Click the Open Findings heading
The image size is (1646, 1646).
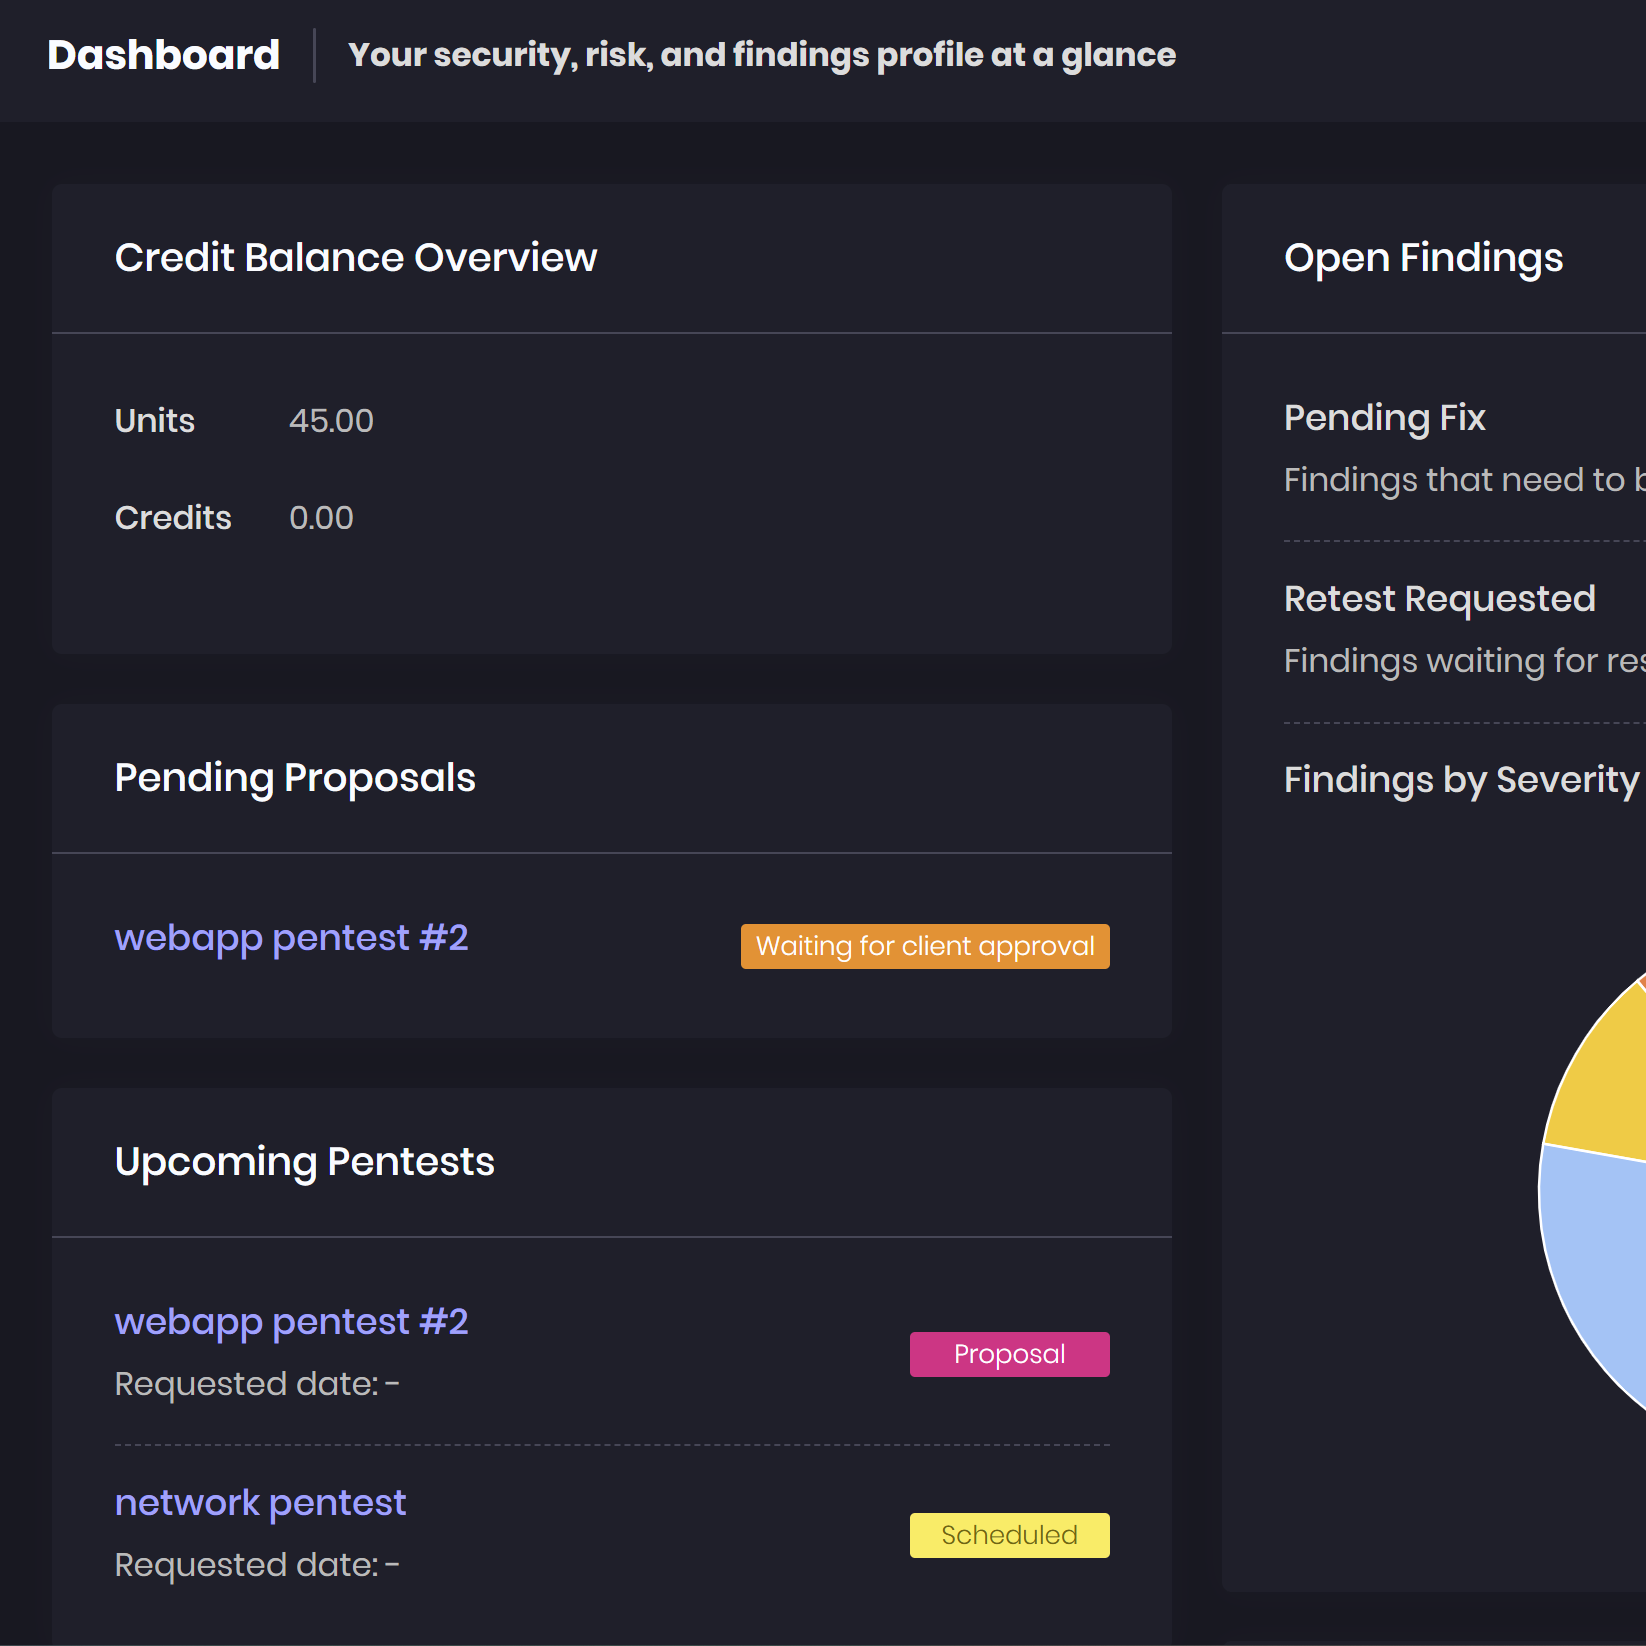pos(1423,258)
